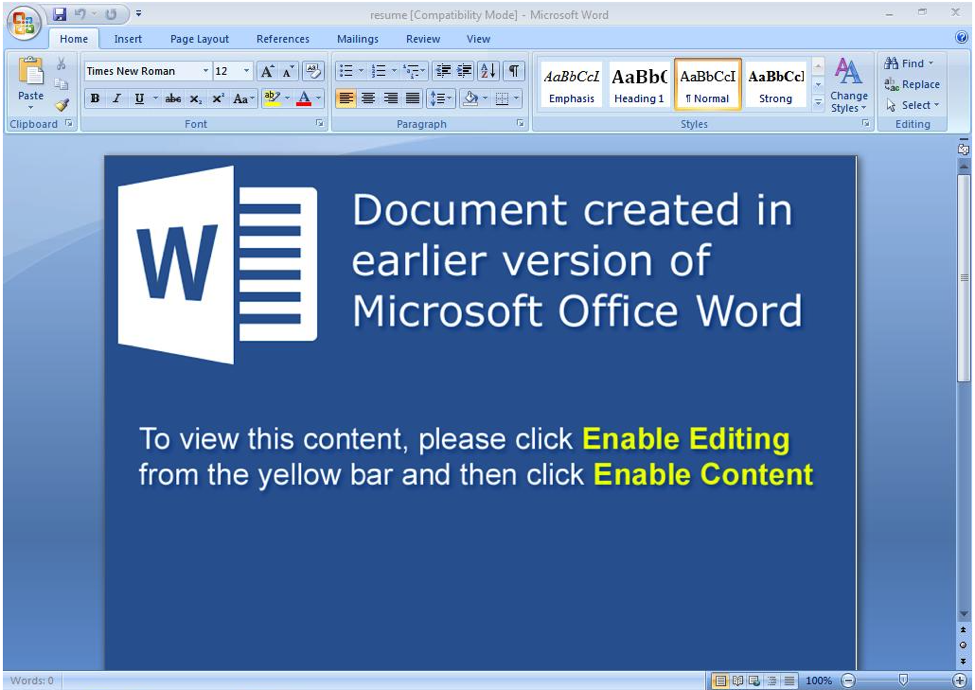The width and height of the screenshot is (975, 690).
Task: Open the Customize Quick Access Toolbar dropdown
Action: click(139, 13)
